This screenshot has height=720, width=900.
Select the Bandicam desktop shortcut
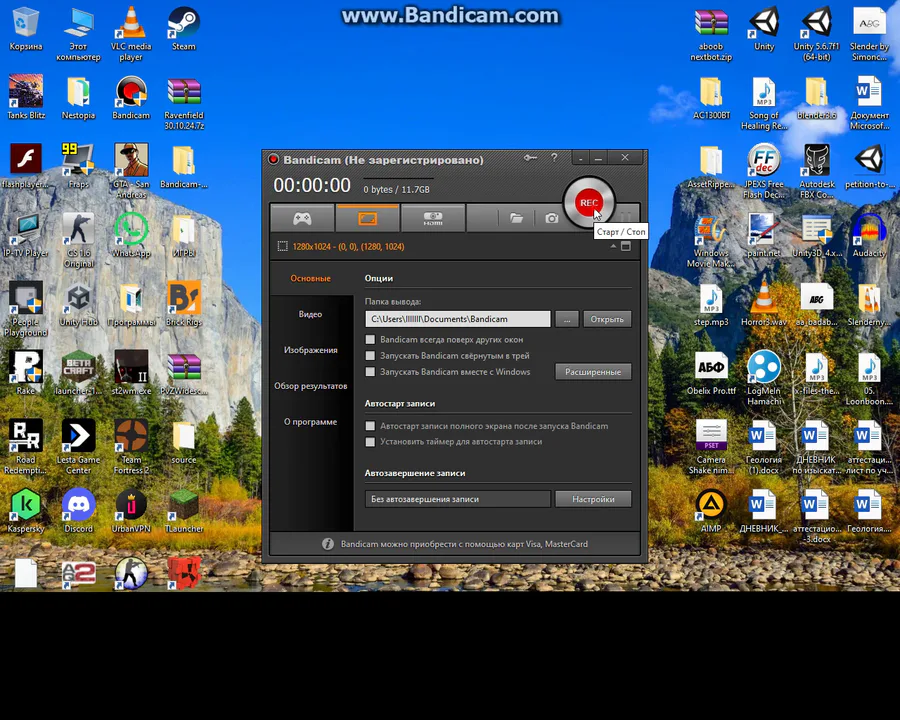(131, 96)
